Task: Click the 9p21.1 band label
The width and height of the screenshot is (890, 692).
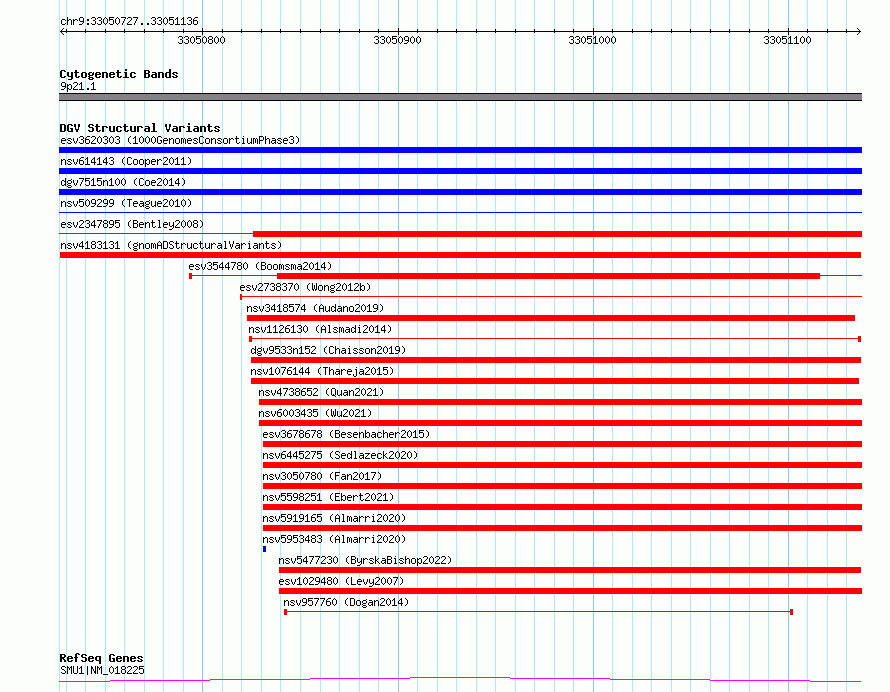Action: click(78, 86)
